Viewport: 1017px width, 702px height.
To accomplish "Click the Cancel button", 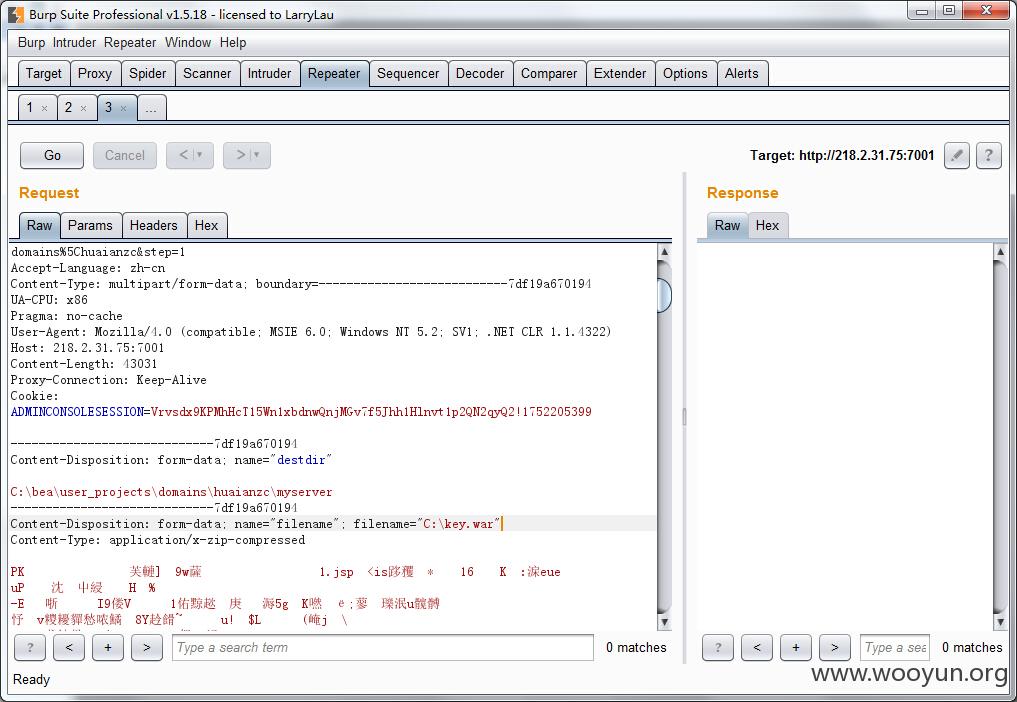I will pos(125,155).
